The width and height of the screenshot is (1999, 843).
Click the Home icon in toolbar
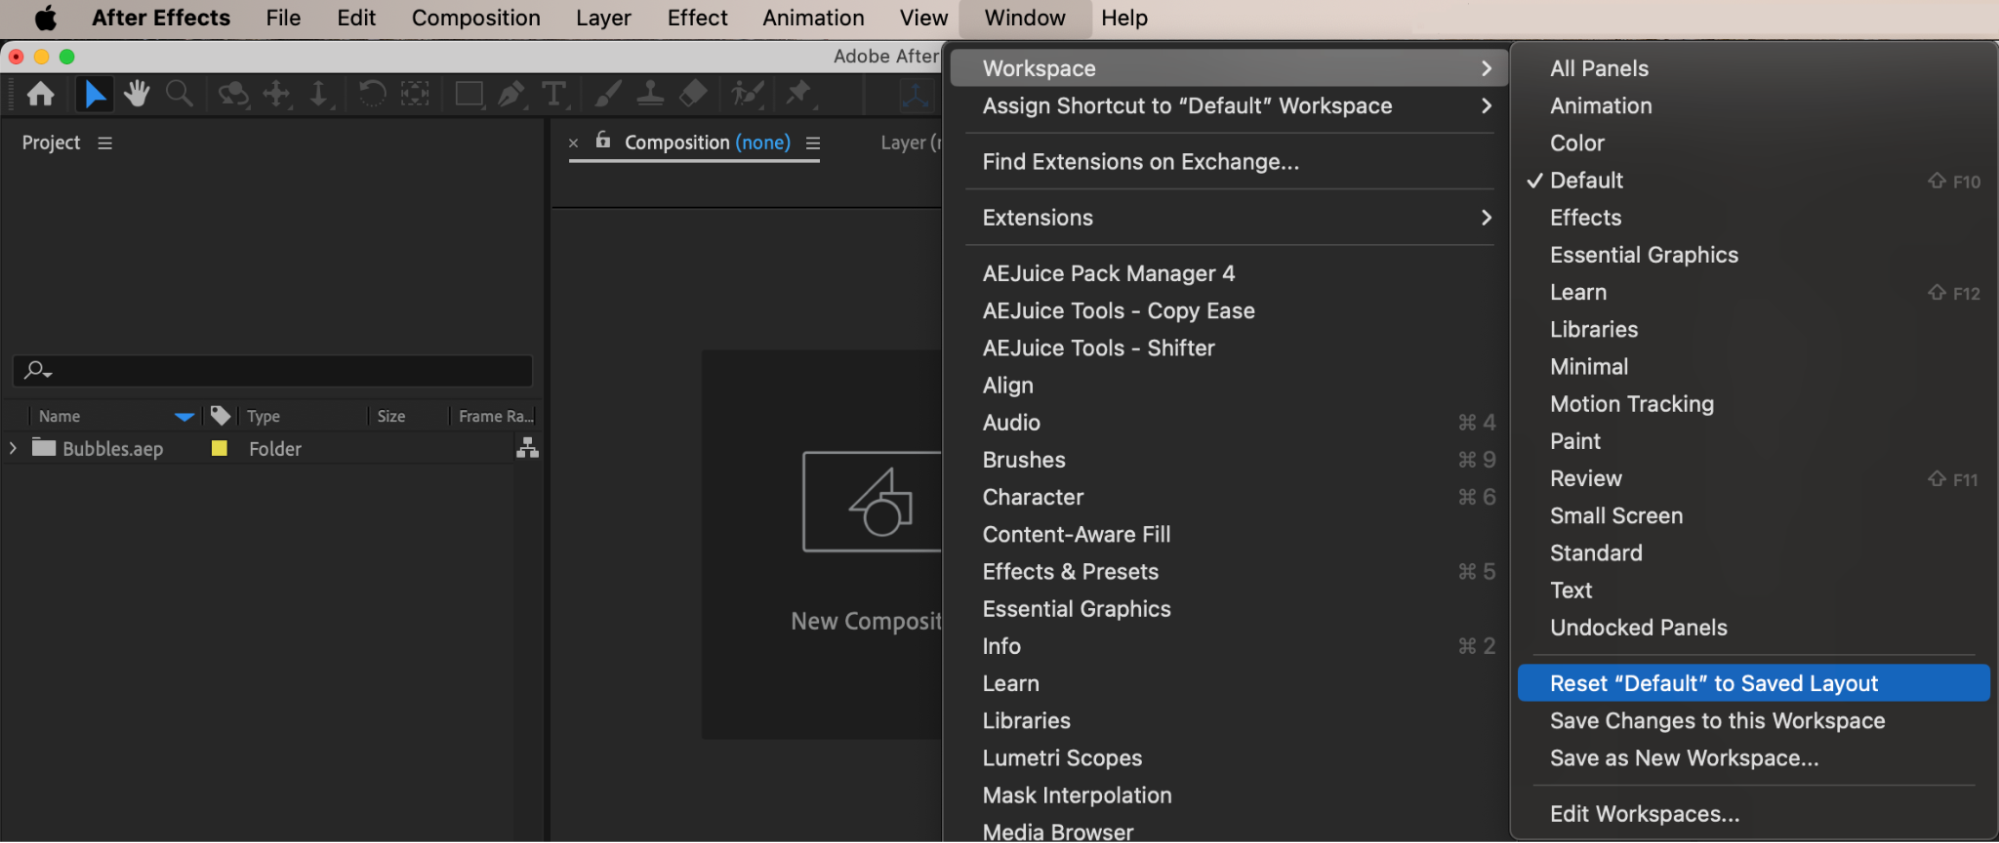[41, 94]
